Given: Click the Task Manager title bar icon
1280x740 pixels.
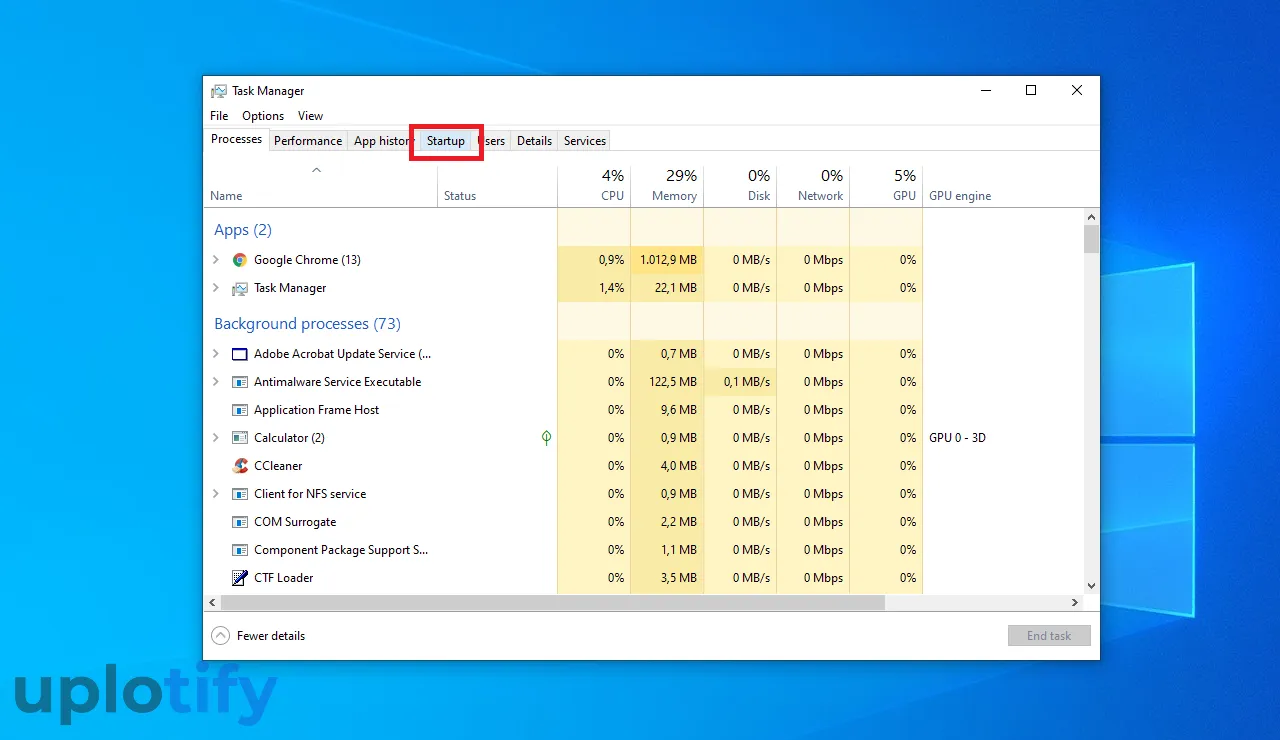Looking at the screenshot, I should pyautogui.click(x=219, y=91).
